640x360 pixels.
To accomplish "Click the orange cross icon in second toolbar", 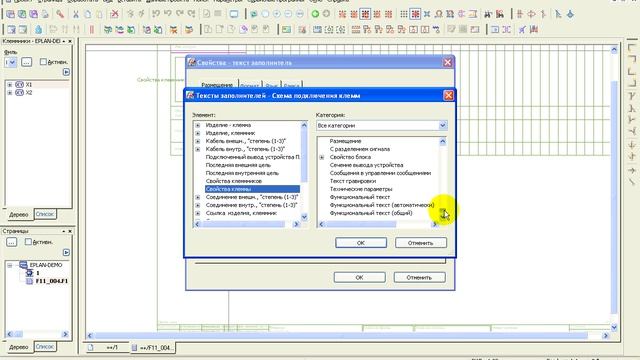I will point(173,29).
